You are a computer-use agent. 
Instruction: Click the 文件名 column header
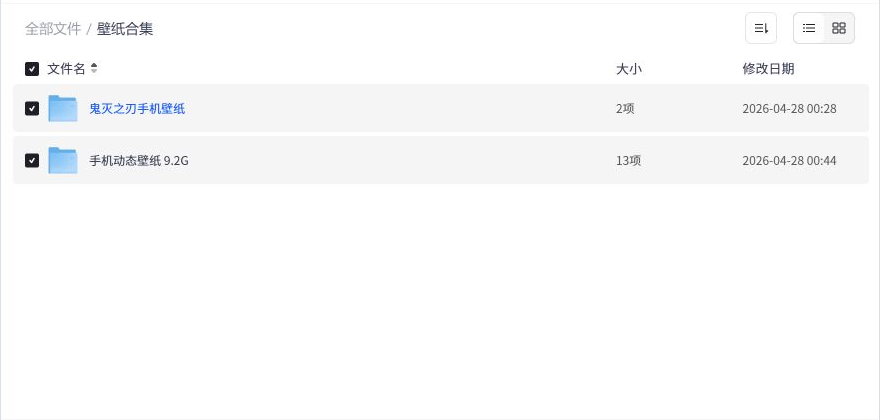(x=66, y=69)
